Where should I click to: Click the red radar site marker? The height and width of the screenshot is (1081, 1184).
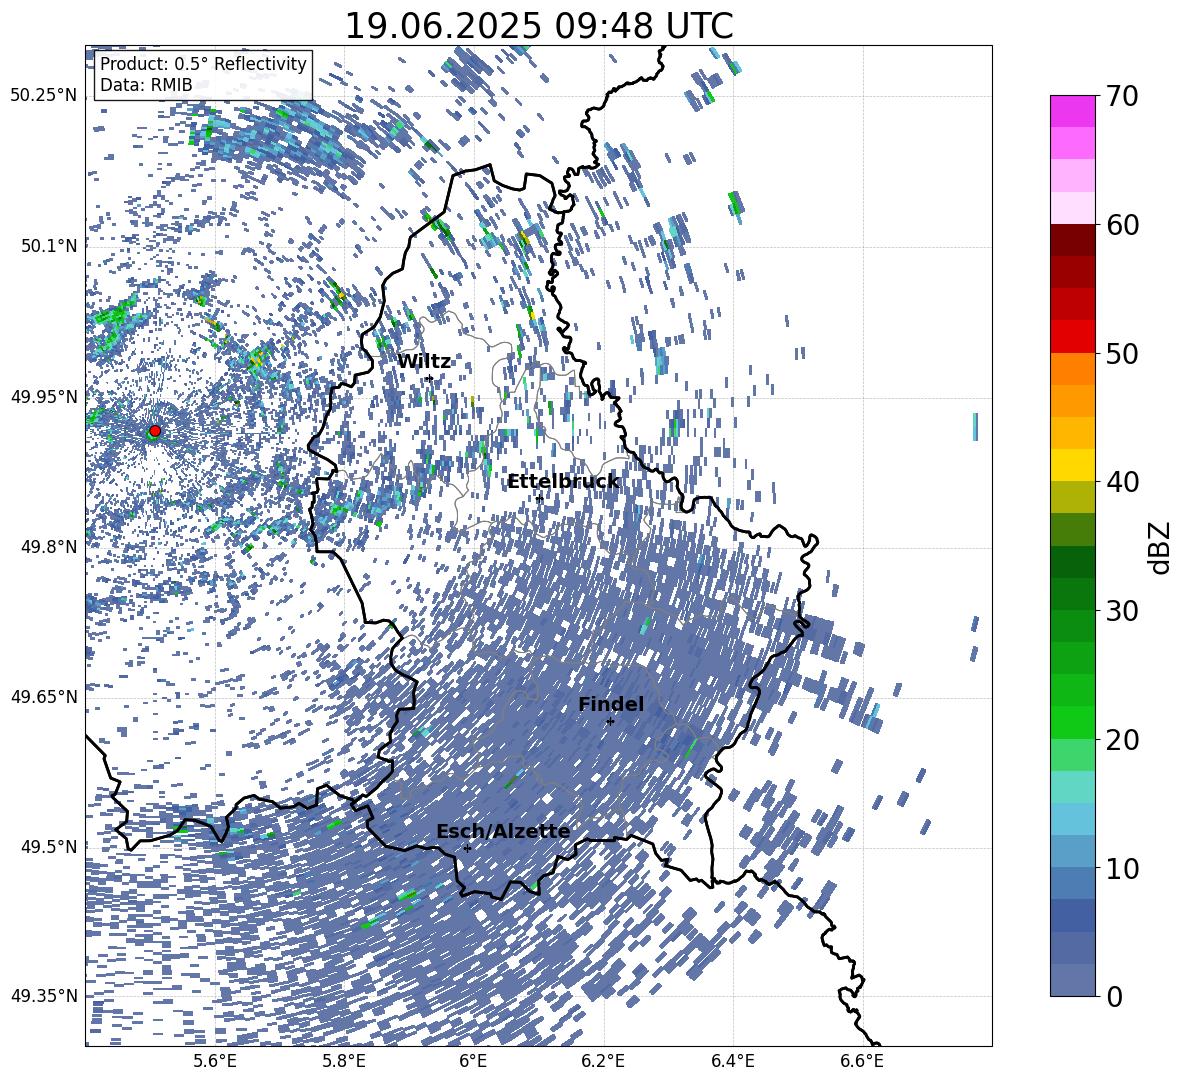[155, 430]
